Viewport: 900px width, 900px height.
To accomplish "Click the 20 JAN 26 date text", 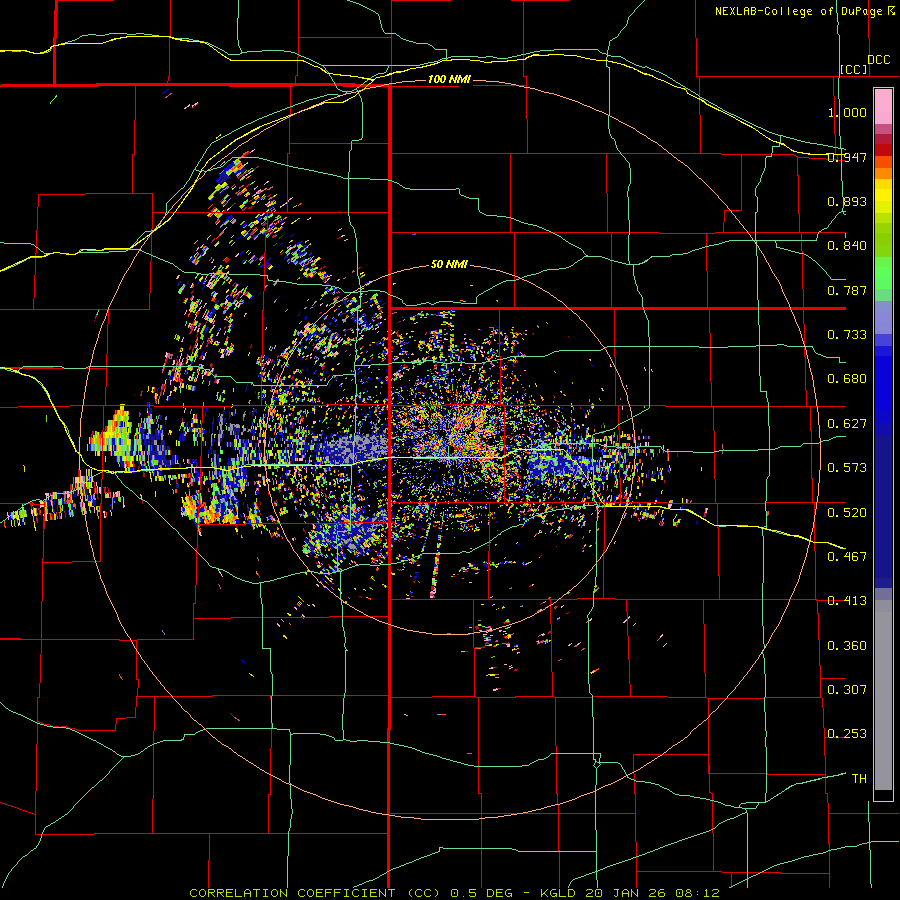I will pos(625,893).
